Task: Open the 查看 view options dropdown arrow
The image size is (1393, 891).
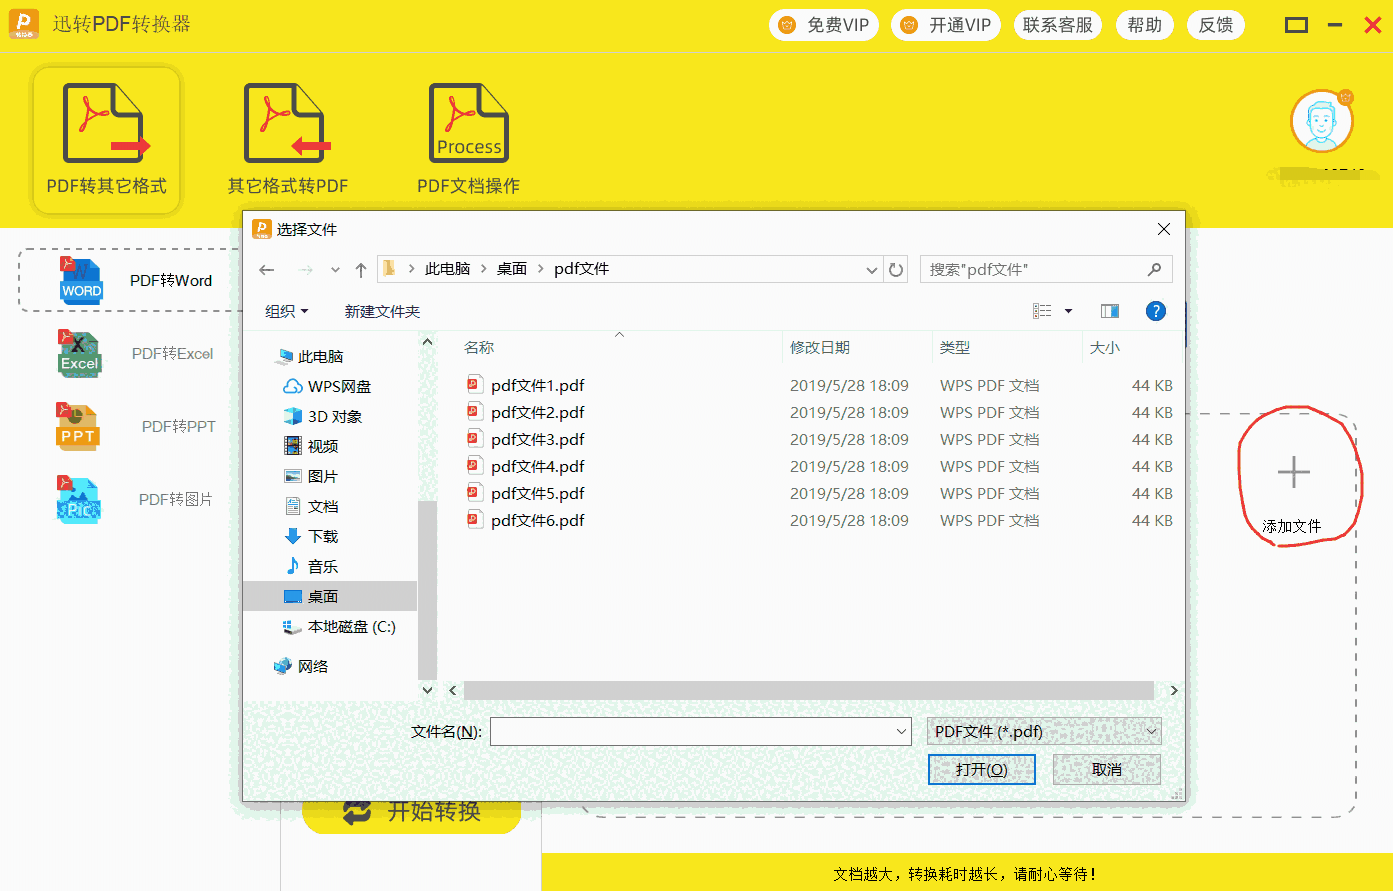Action: click(1068, 311)
